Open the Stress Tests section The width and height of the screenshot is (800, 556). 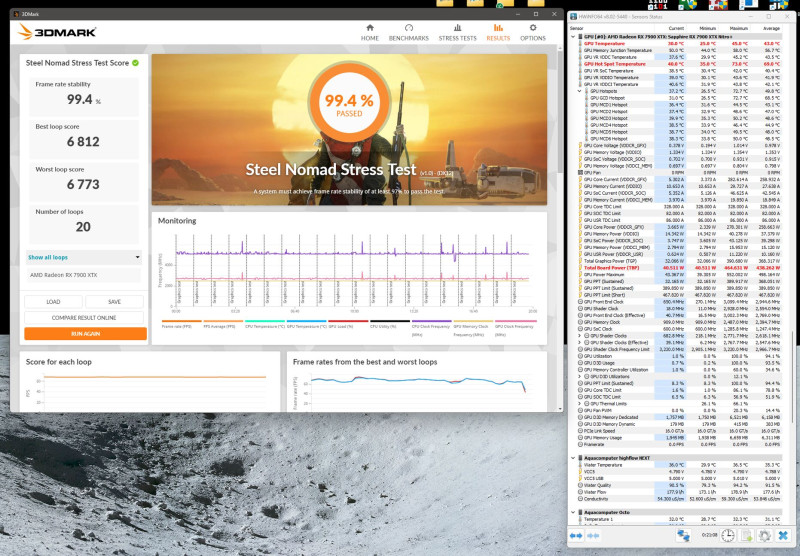[458, 33]
